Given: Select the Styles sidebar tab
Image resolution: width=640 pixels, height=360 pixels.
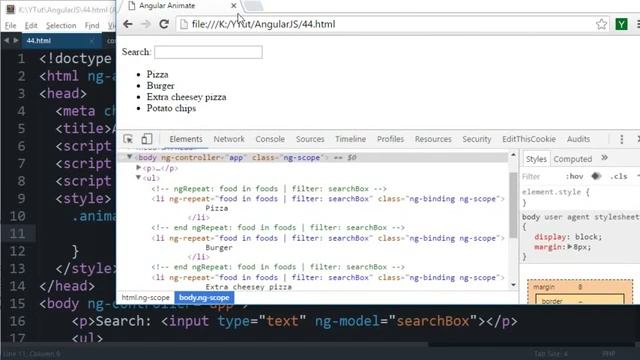Looking at the screenshot, I should coord(536,159).
